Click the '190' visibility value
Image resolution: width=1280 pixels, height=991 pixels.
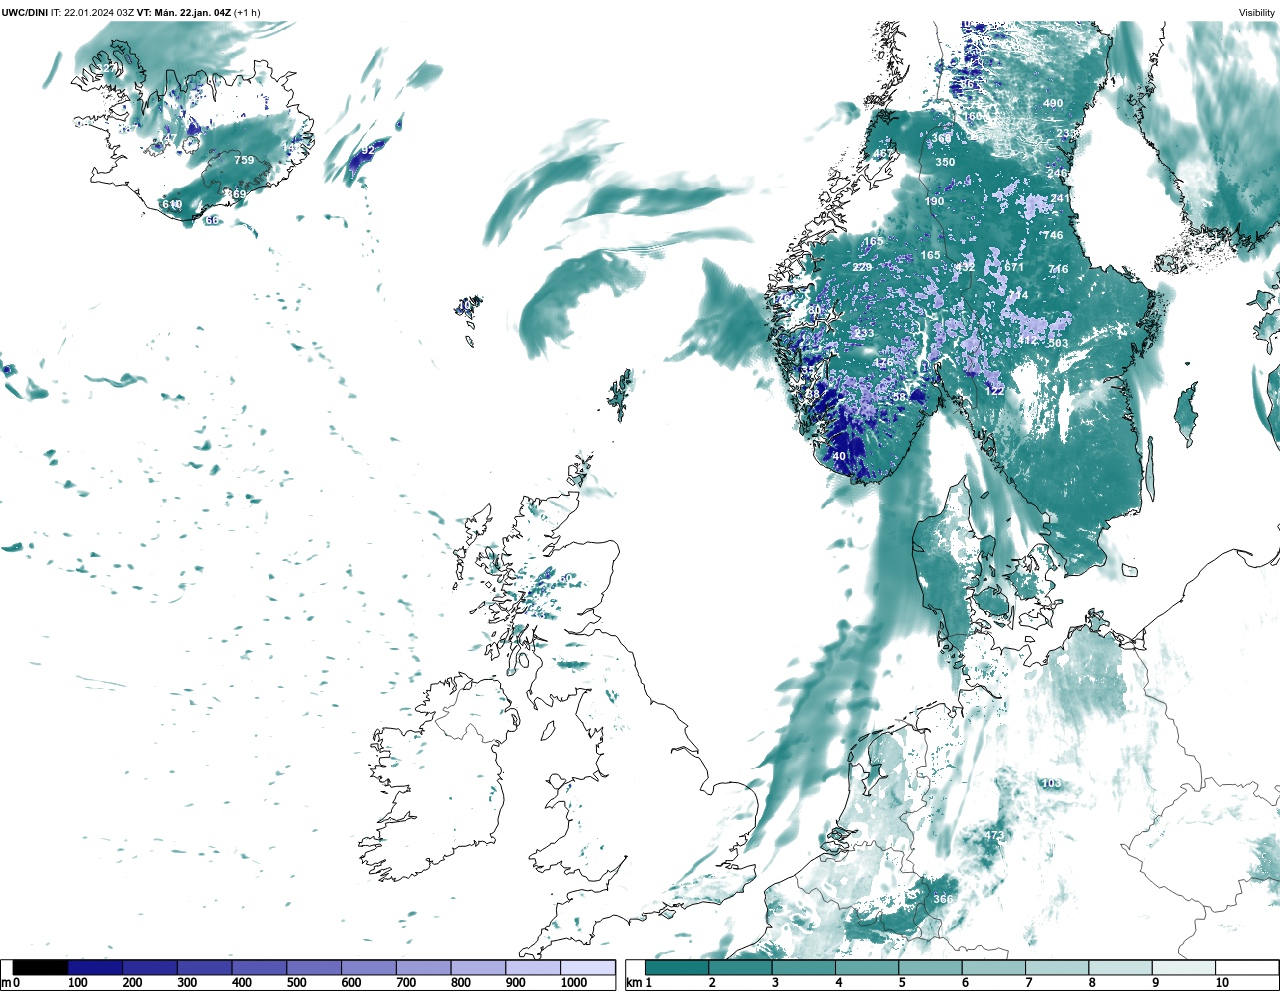[934, 201]
